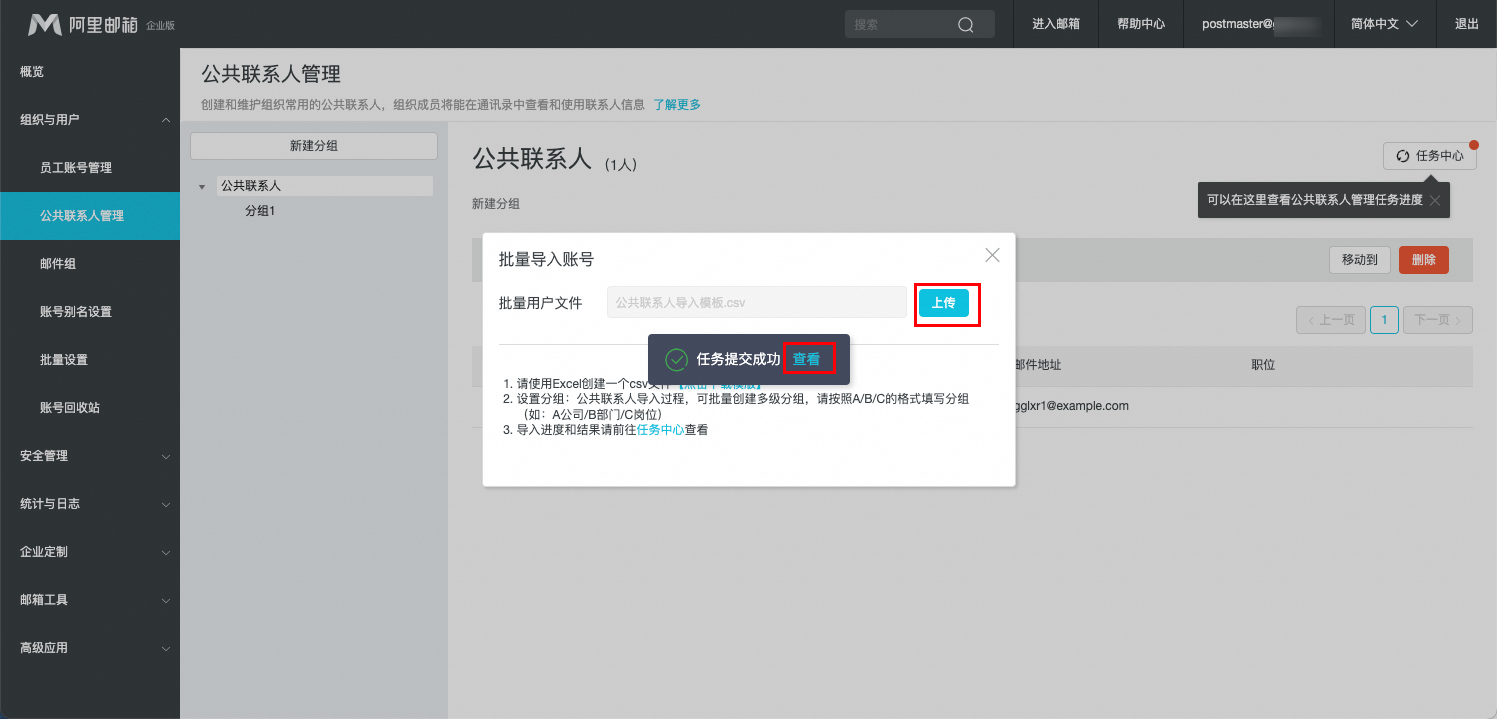
Task: Select 邮件组 menu item
Action: point(58,264)
